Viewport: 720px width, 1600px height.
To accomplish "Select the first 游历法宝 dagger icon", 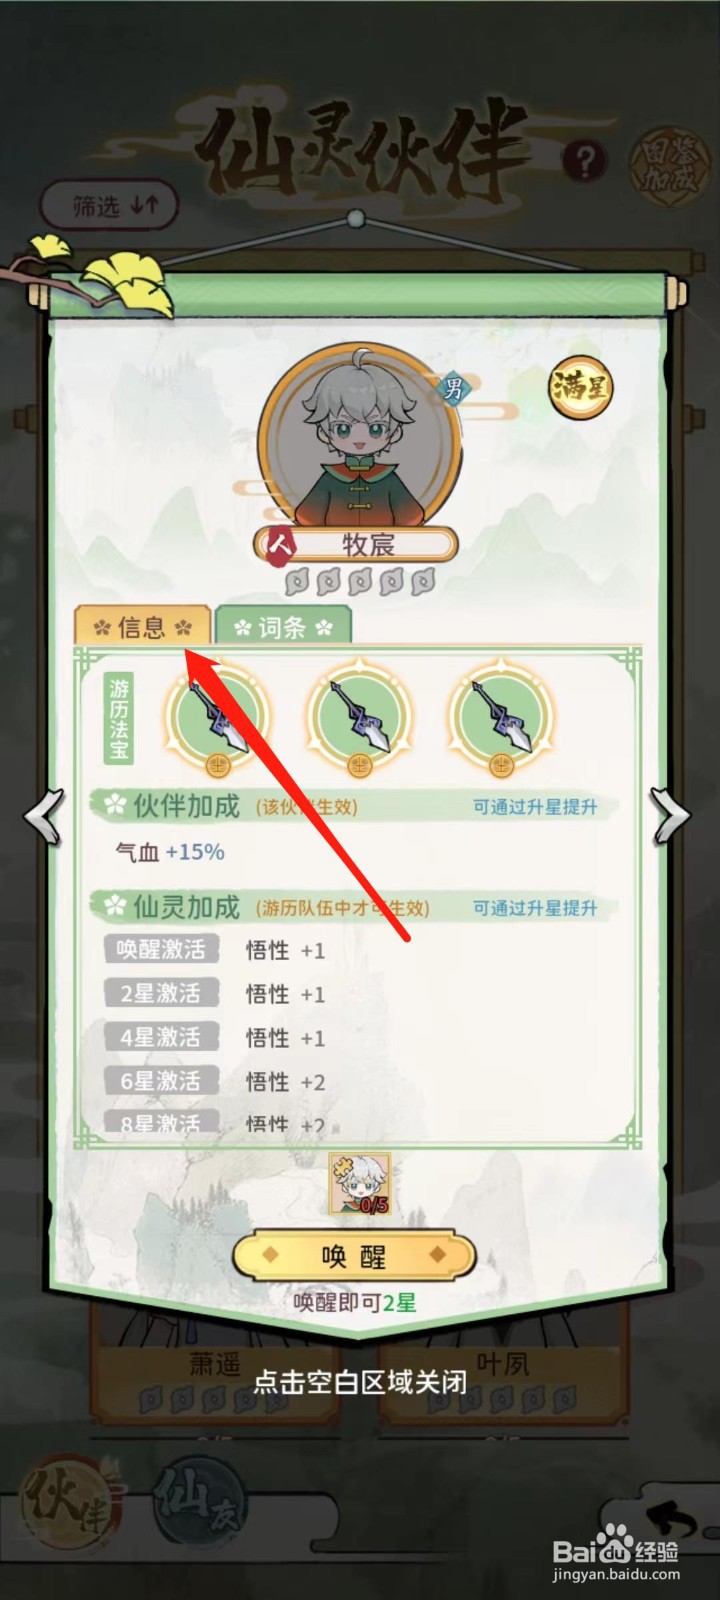I will click(218, 720).
